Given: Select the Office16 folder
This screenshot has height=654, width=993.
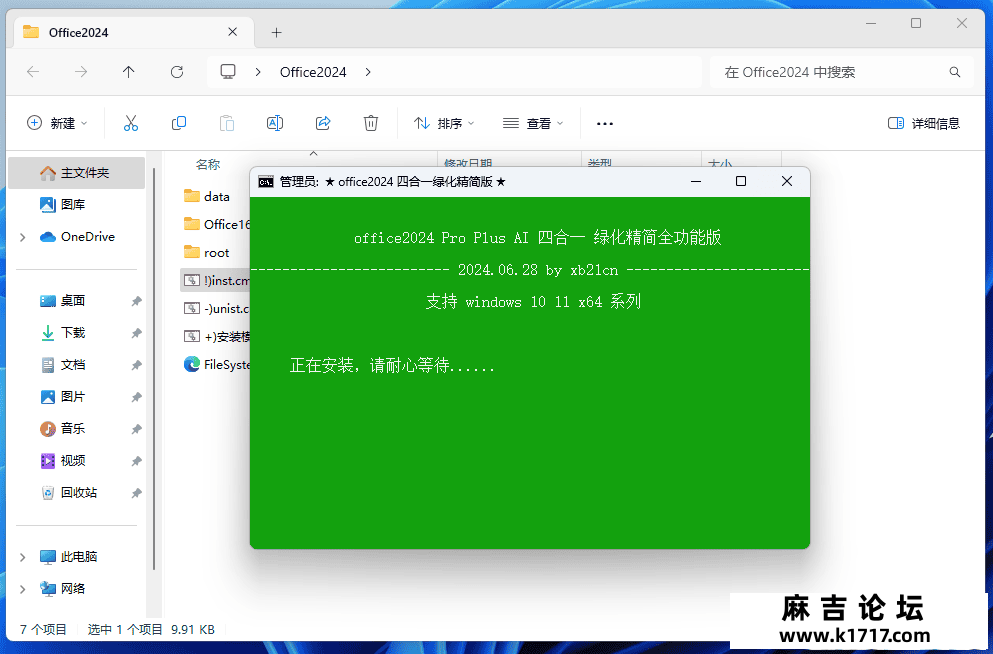Looking at the screenshot, I should pos(216,224).
